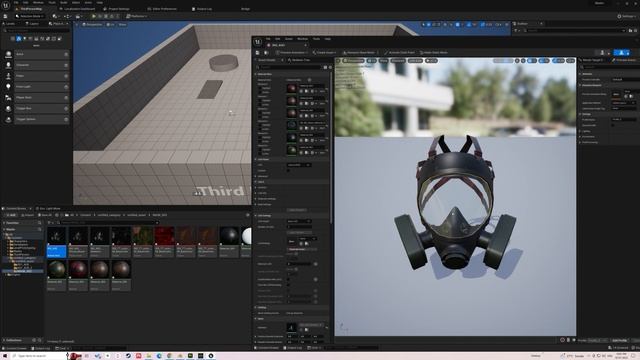The width and height of the screenshot is (640, 360).
Task: Click the Reimport Base Mesh button
Action: 358,53
